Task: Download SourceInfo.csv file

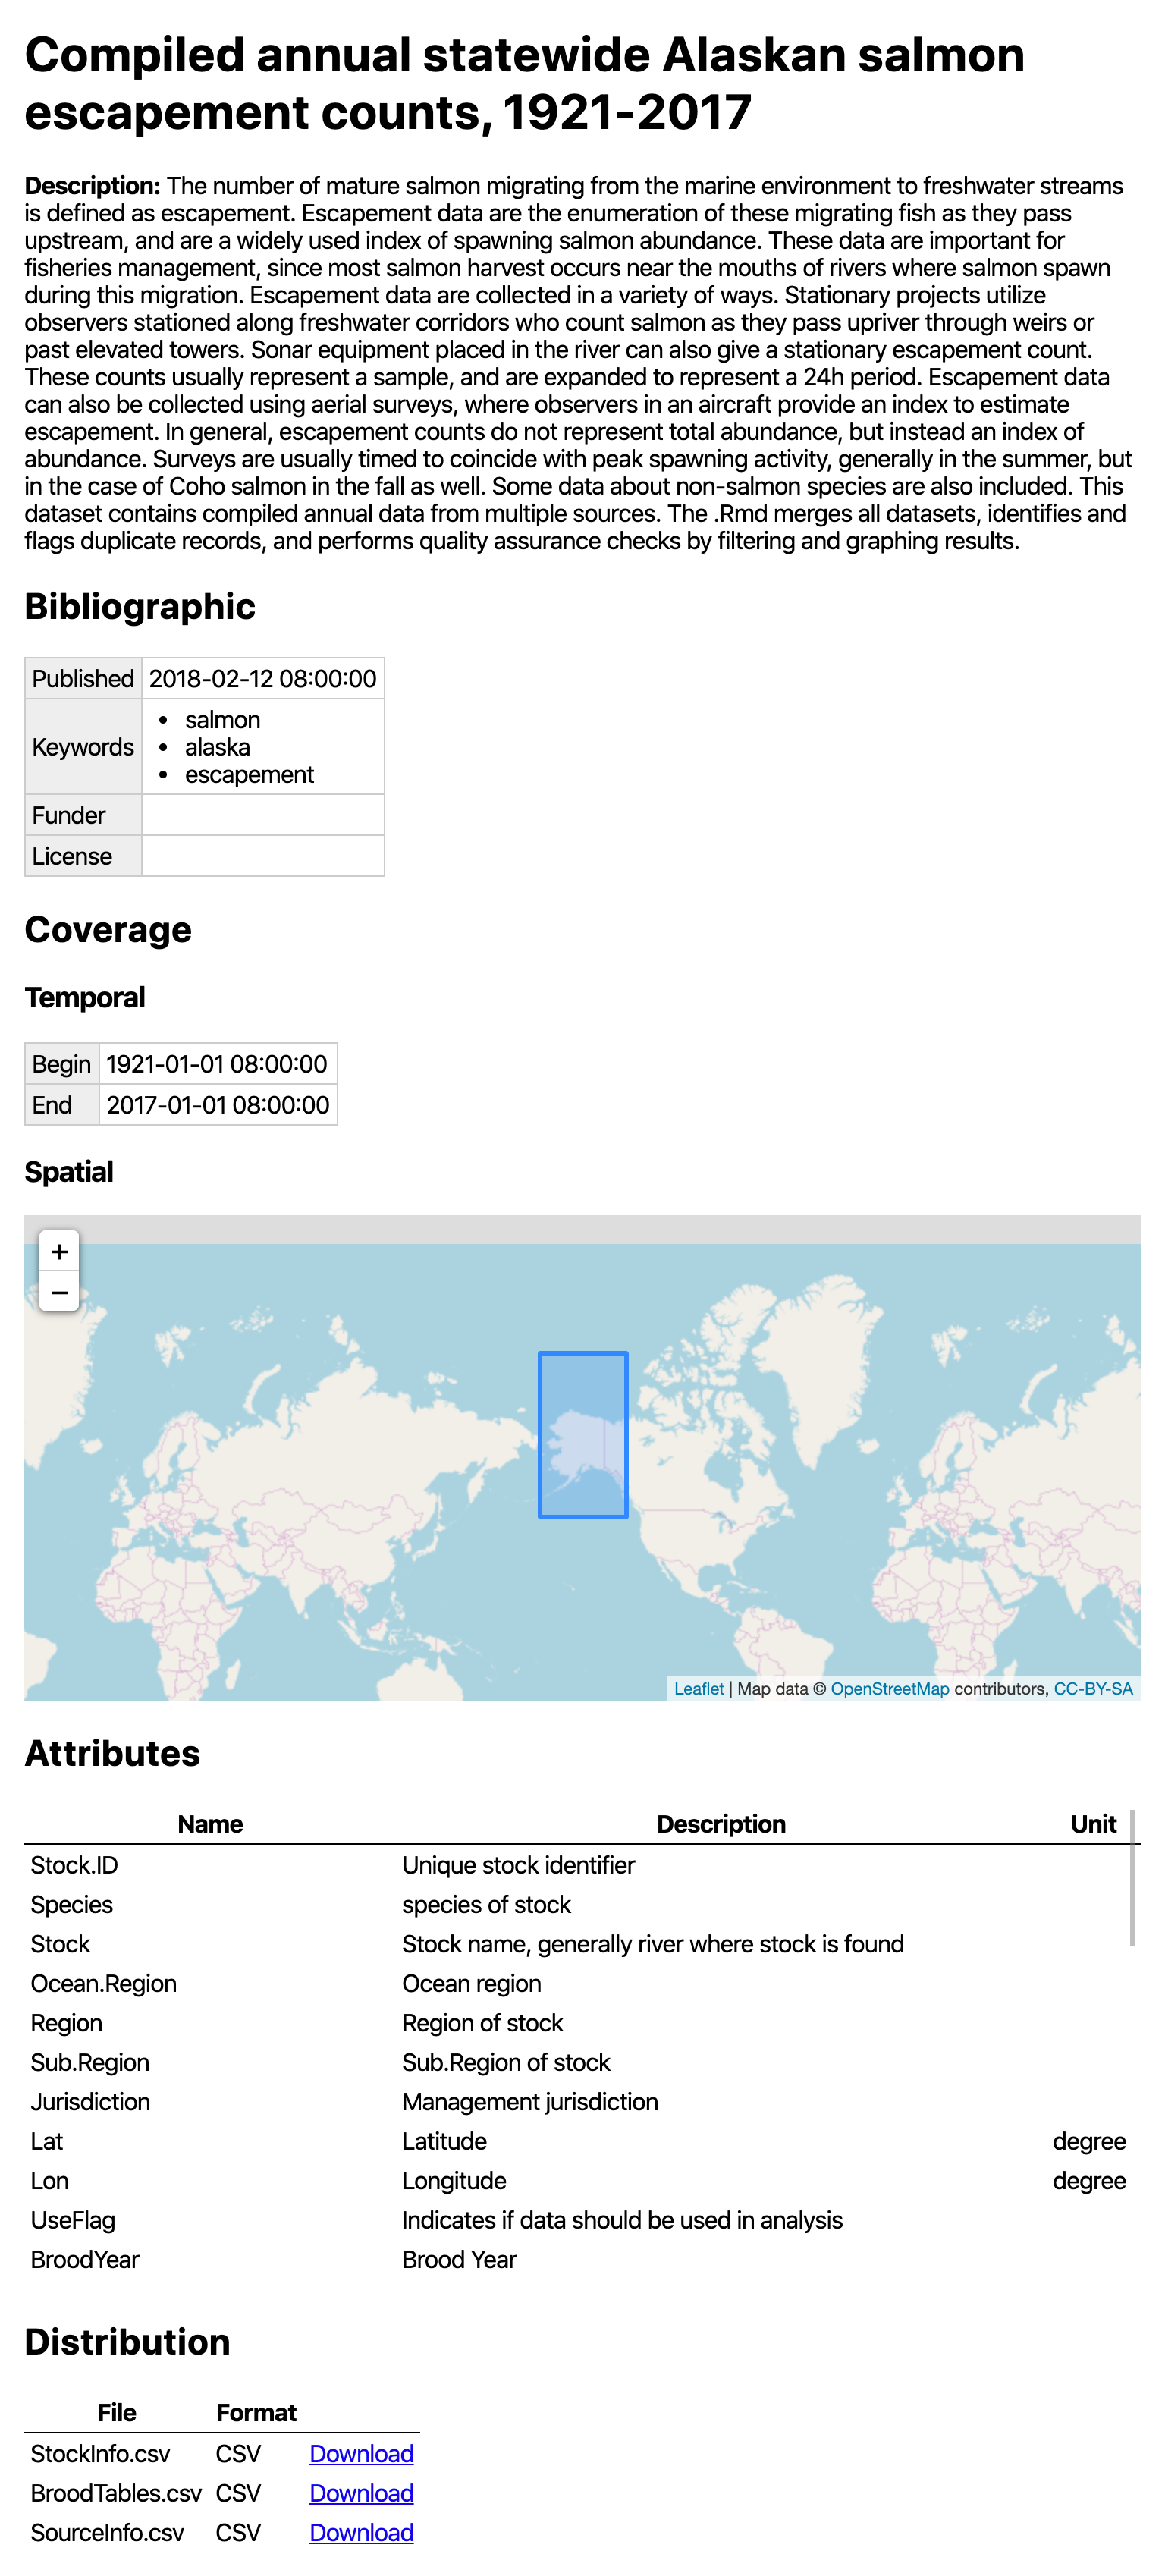Action: [x=361, y=2532]
